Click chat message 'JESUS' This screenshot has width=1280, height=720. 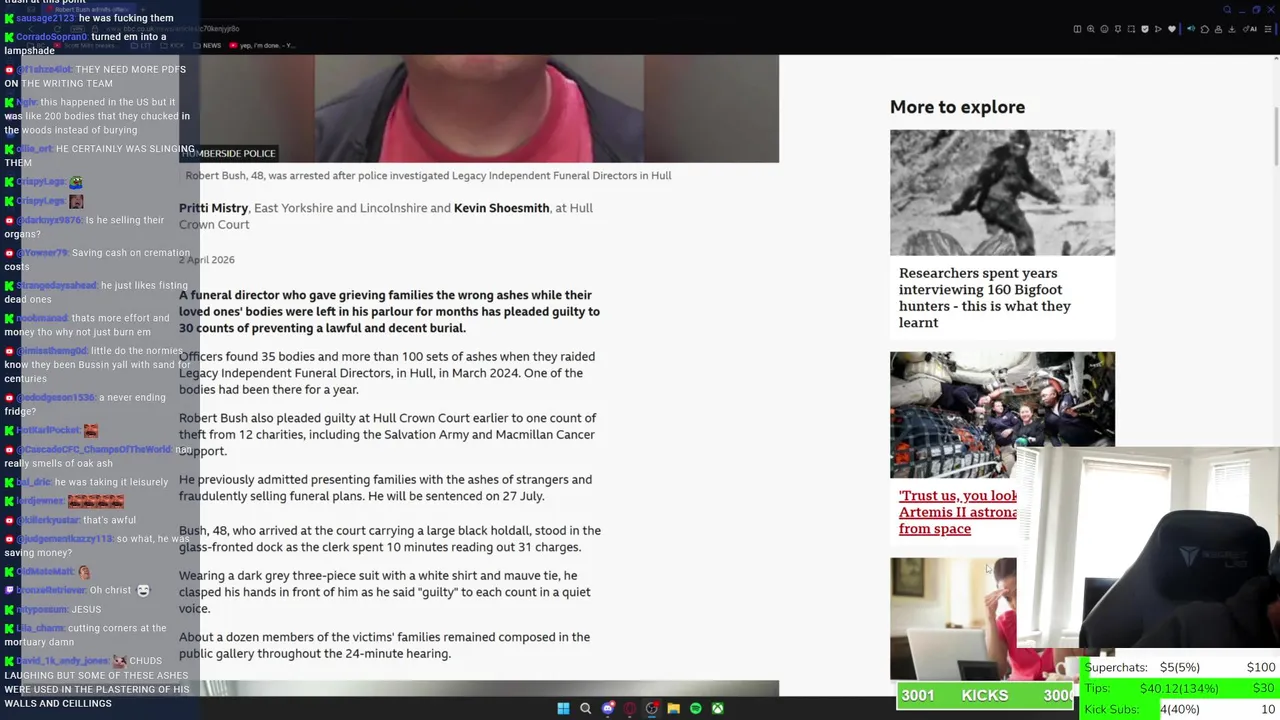pyautogui.click(x=86, y=610)
